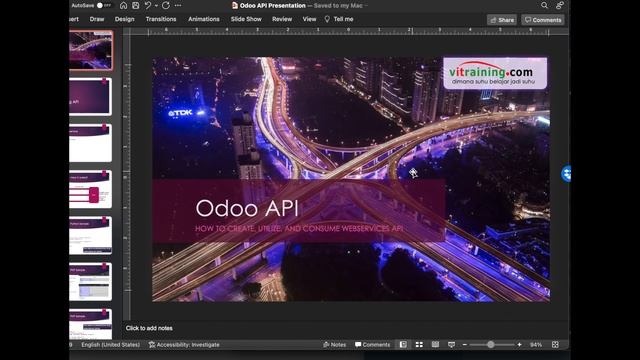Toggle the Notes pane in status bar

click(334, 345)
